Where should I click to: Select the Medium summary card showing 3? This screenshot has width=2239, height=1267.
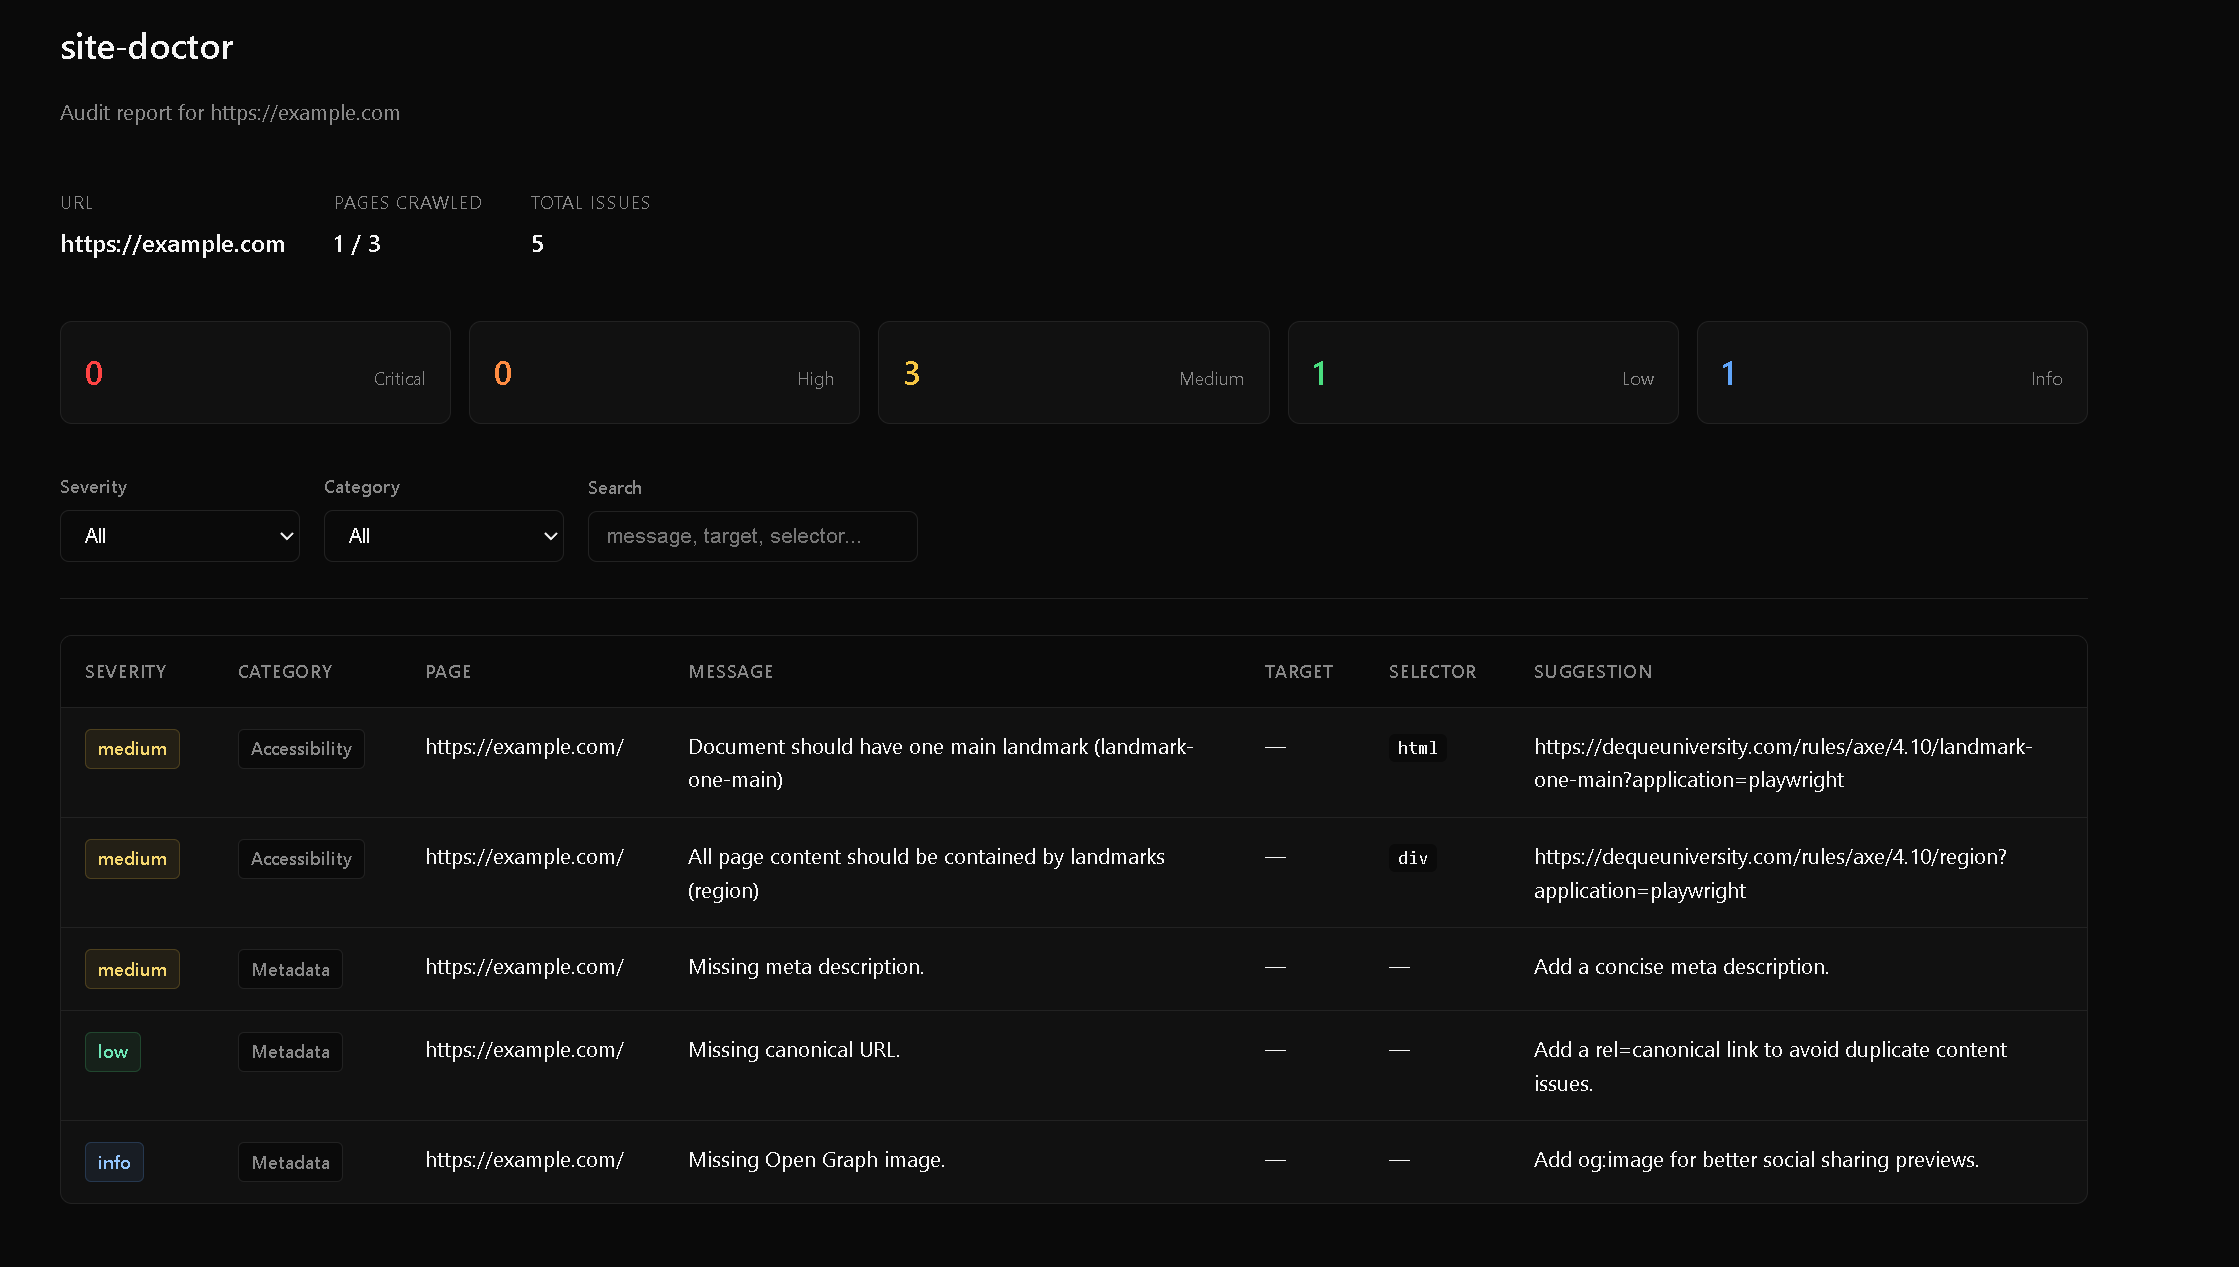[x=1074, y=373]
